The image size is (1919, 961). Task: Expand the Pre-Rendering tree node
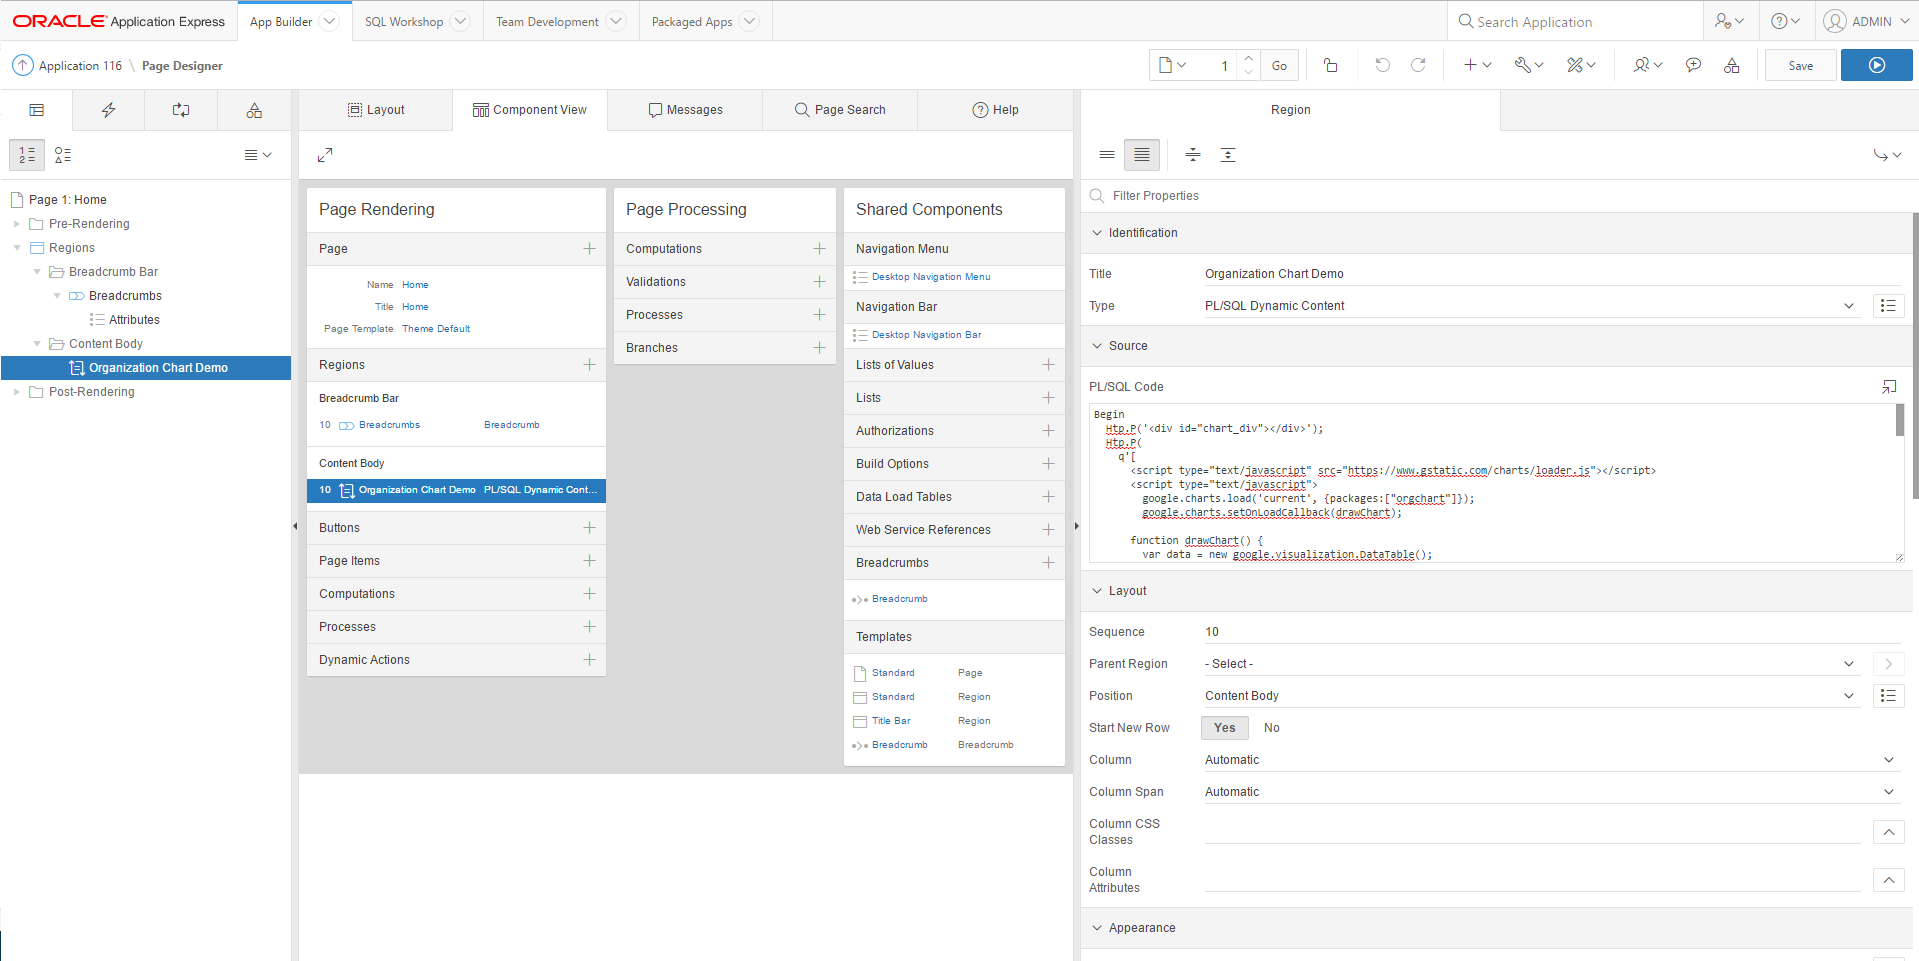[16, 224]
